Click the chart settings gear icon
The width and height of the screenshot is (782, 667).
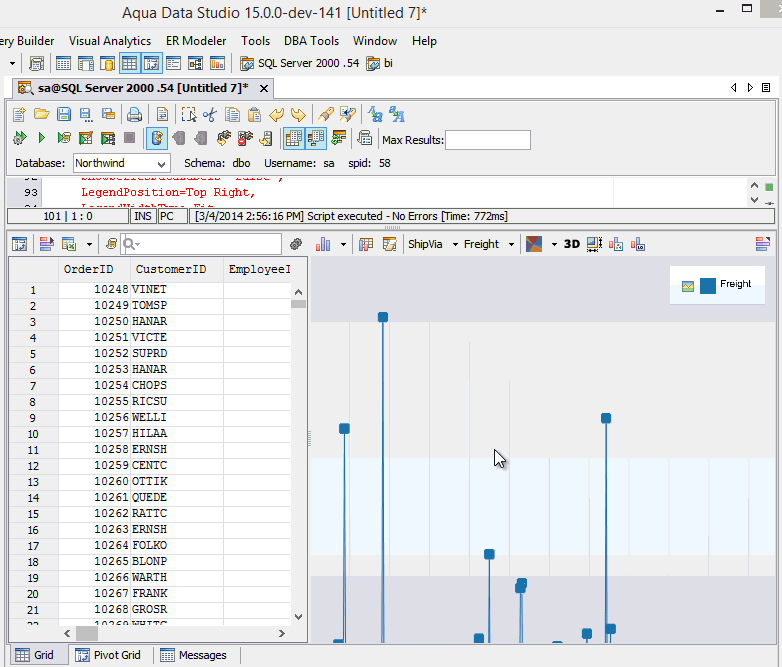(296, 244)
